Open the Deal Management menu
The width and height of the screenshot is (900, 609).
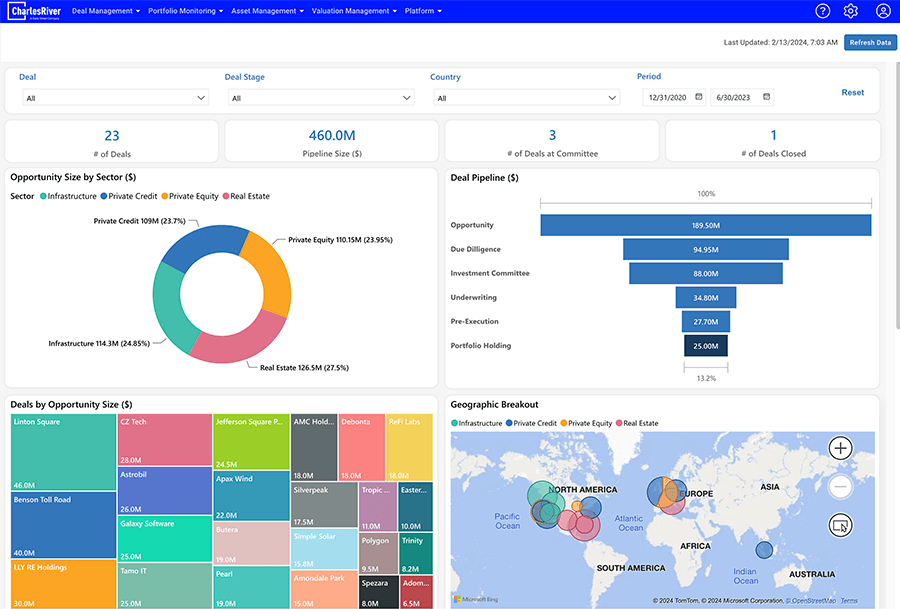(106, 11)
